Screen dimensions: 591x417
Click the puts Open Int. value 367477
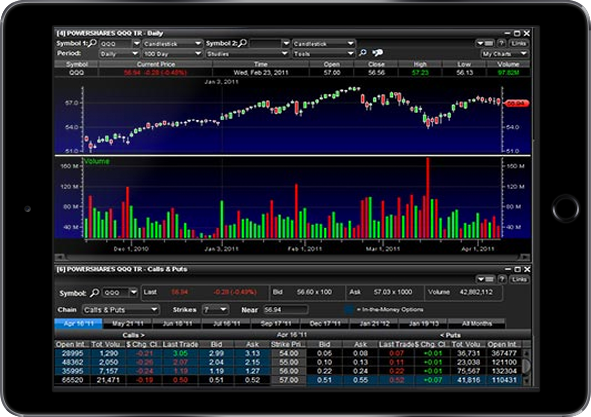click(504, 353)
